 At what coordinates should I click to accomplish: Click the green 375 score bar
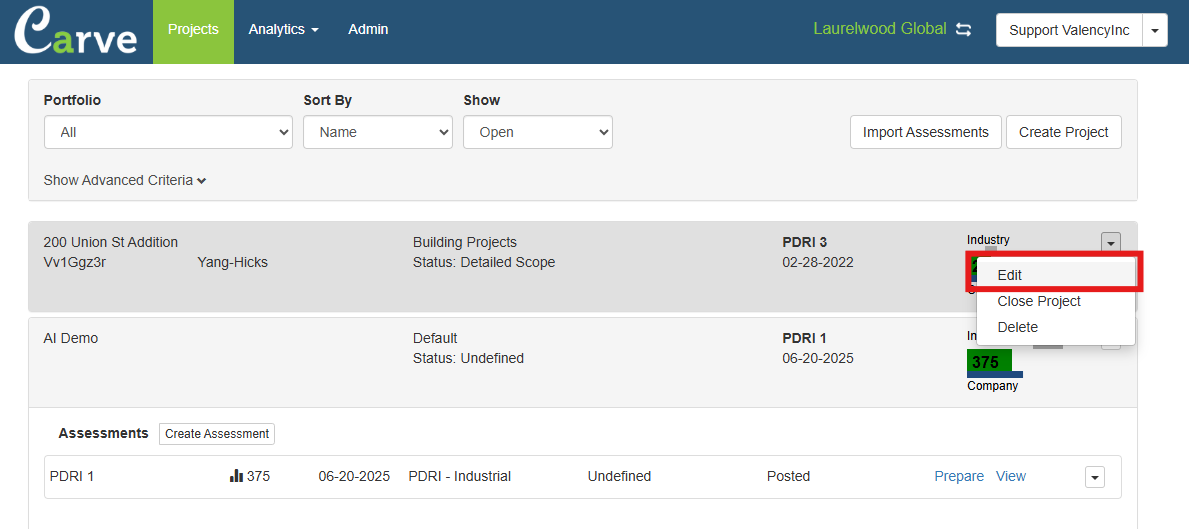(x=989, y=362)
